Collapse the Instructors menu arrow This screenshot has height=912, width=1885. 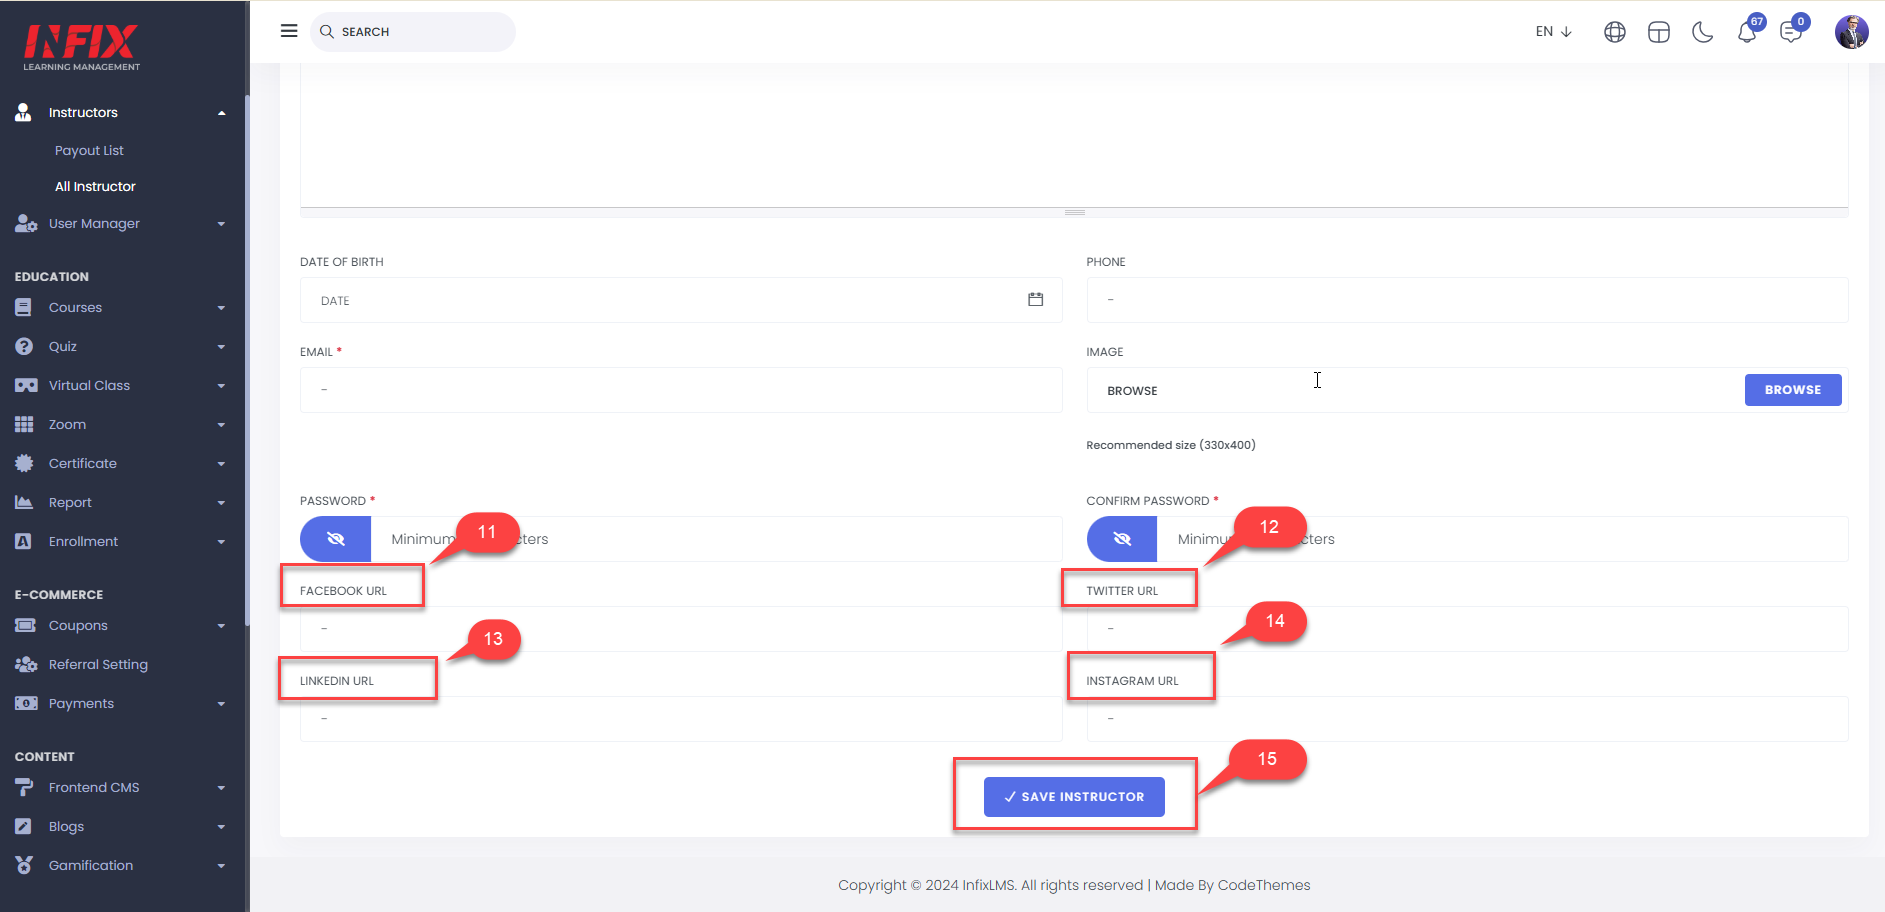[x=222, y=113]
